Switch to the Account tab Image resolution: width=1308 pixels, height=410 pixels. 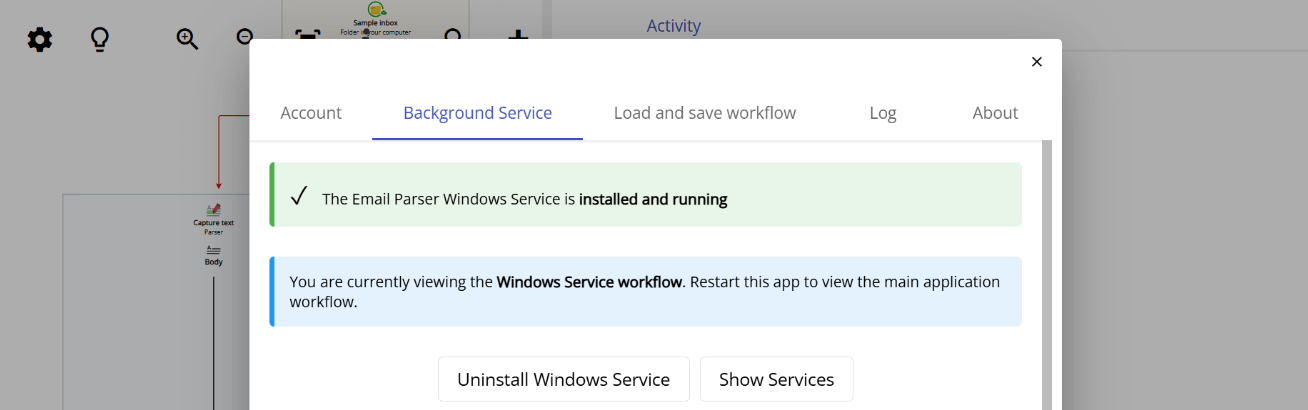click(x=311, y=113)
